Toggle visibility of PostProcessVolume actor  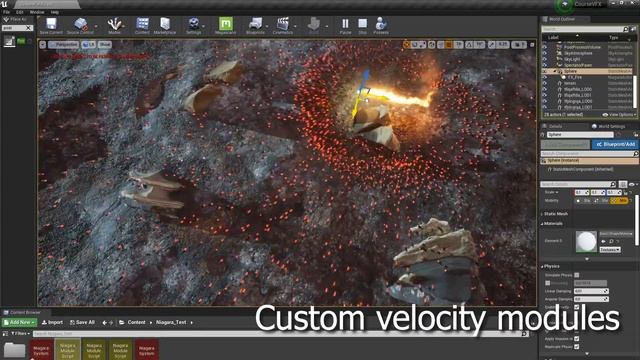(x=544, y=47)
